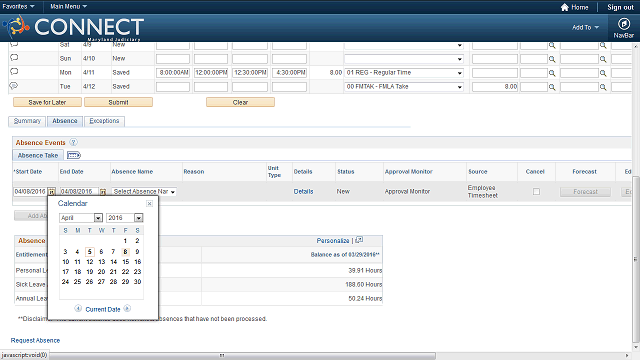This screenshot has width=640, height=360.
Task: Open the Select Absence Name dropdown
Action: [x=144, y=191]
